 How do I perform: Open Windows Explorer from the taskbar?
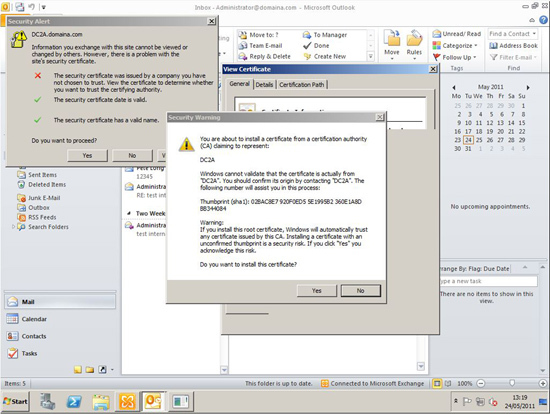pyautogui.click(x=101, y=402)
